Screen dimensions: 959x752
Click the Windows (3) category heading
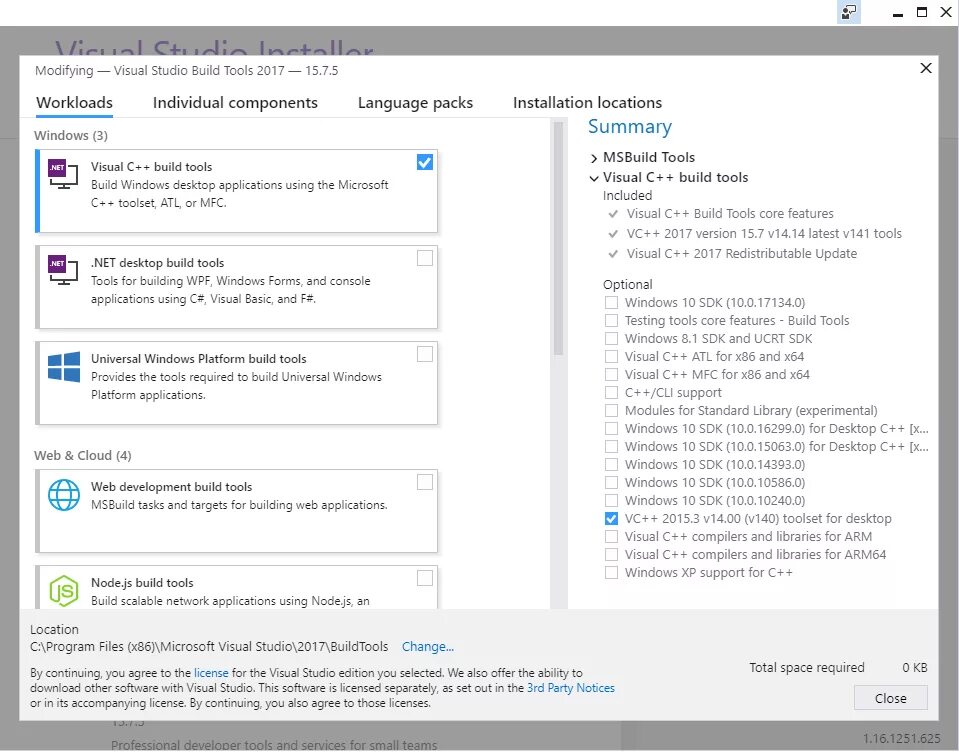(71, 135)
